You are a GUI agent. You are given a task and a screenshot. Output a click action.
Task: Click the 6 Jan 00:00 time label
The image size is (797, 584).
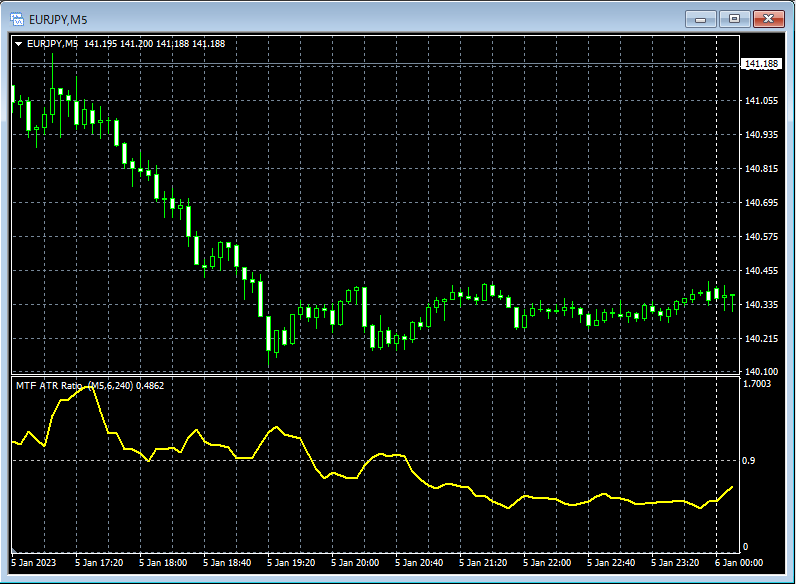(x=738, y=563)
